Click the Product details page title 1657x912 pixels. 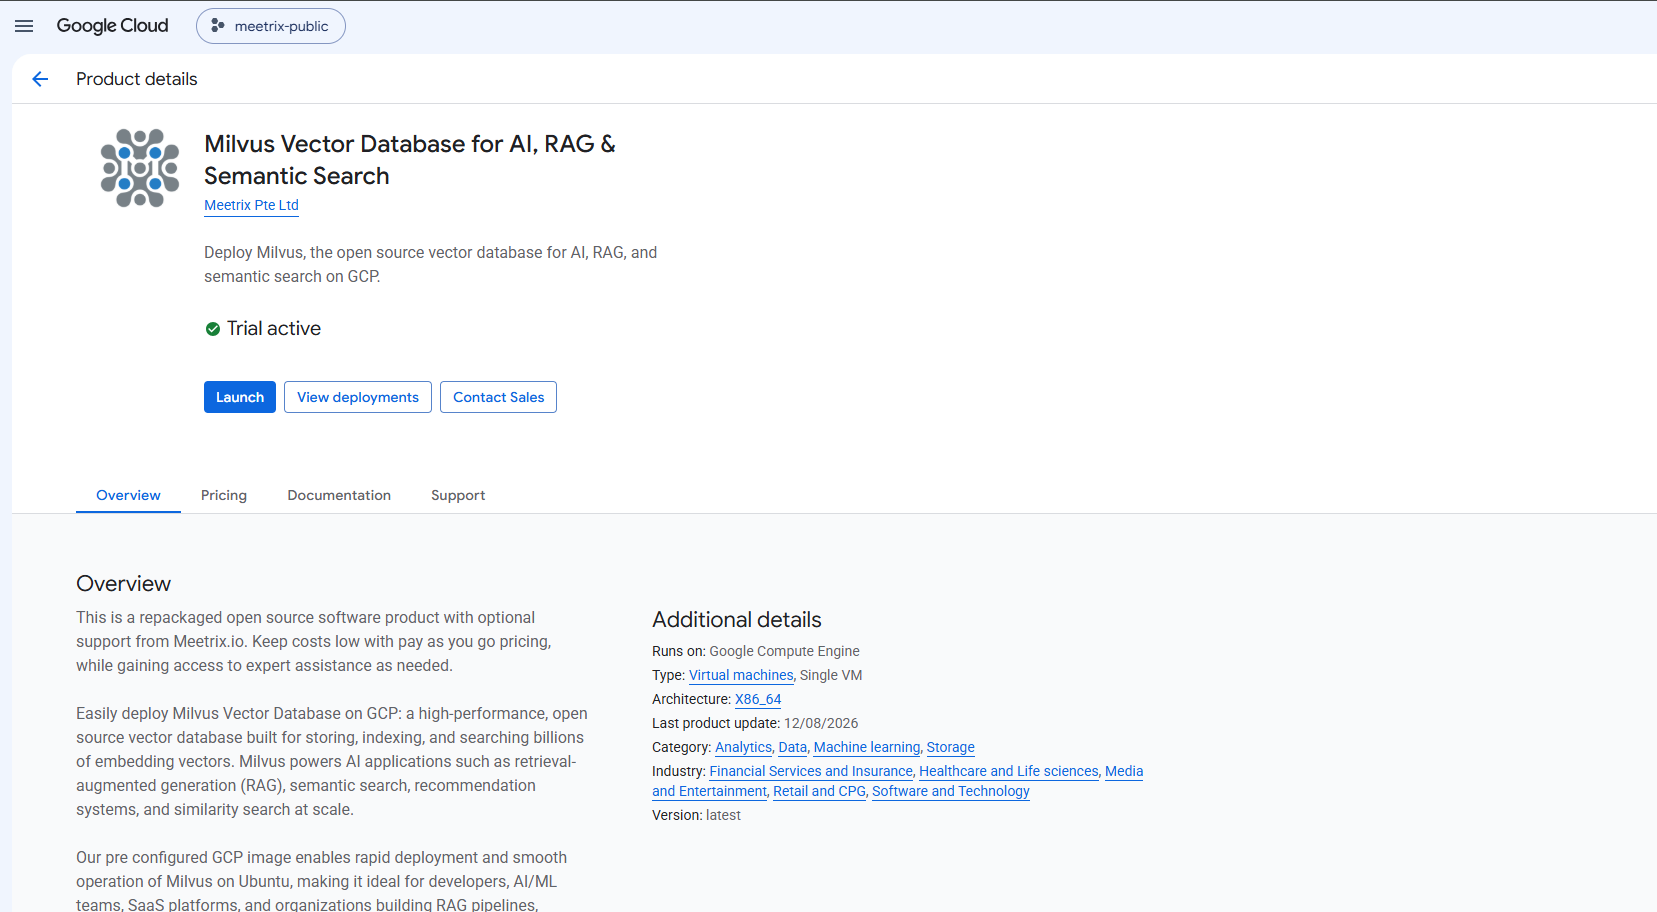[x=136, y=79]
